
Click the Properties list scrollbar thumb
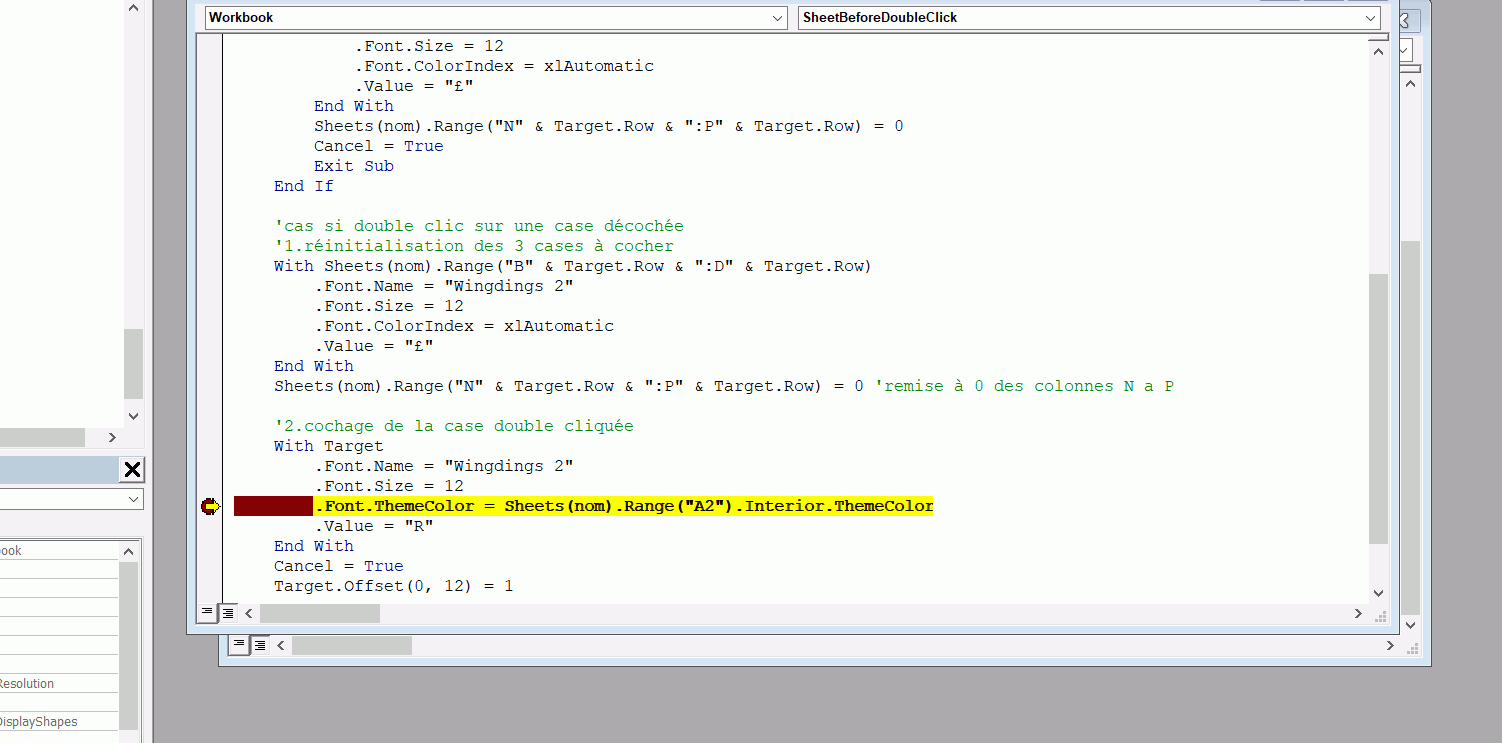[128, 645]
